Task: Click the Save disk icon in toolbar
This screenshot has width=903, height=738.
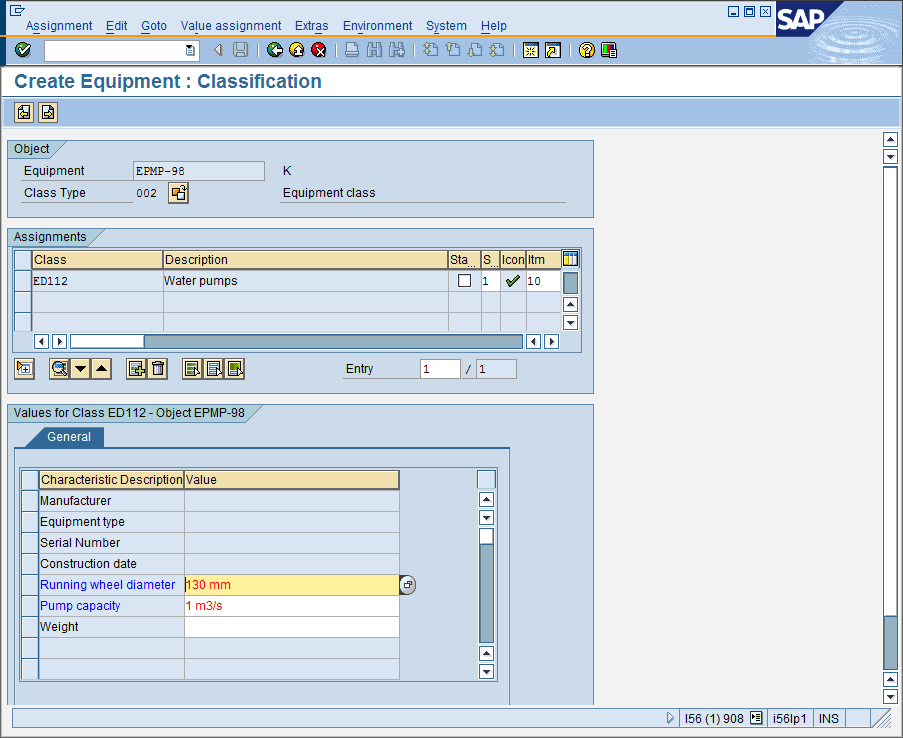Action: (x=240, y=50)
